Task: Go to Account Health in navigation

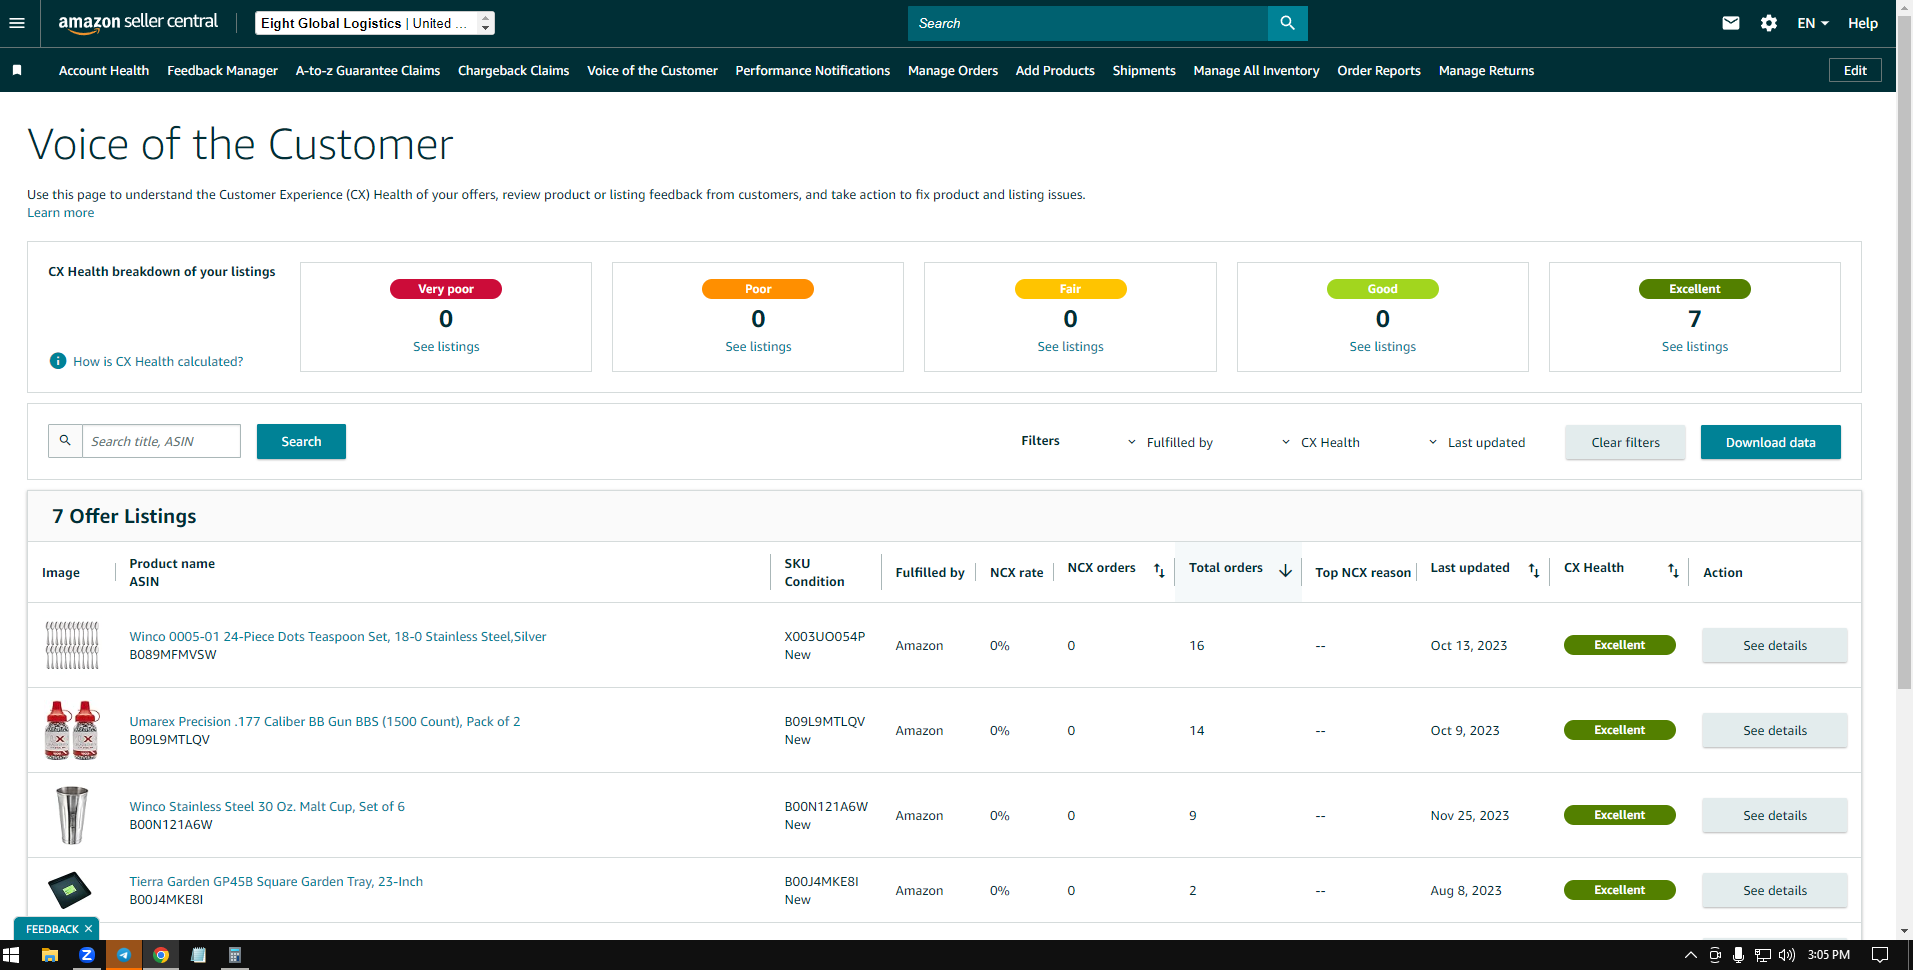Action: pyautogui.click(x=104, y=70)
